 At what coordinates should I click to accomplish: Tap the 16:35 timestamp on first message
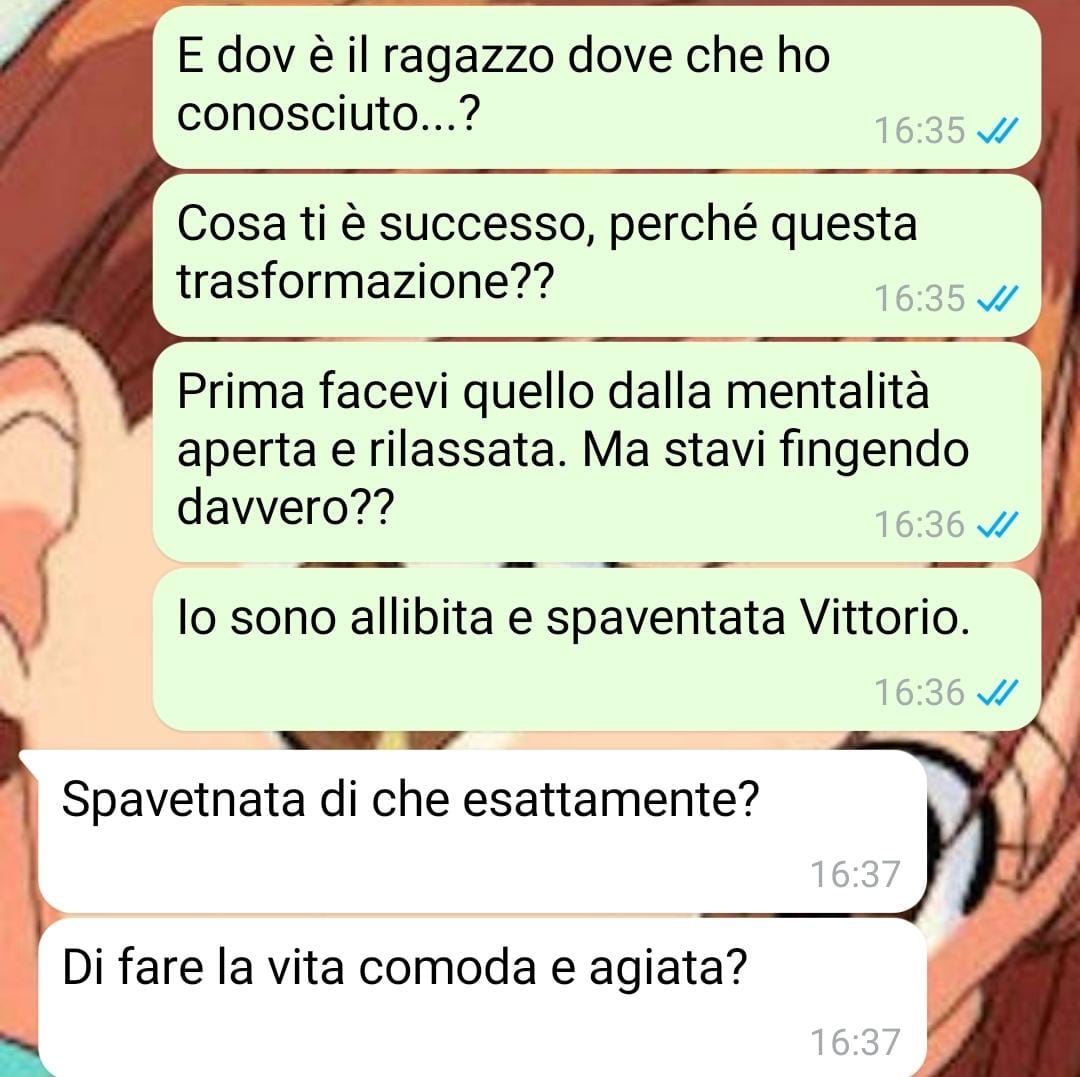click(920, 130)
